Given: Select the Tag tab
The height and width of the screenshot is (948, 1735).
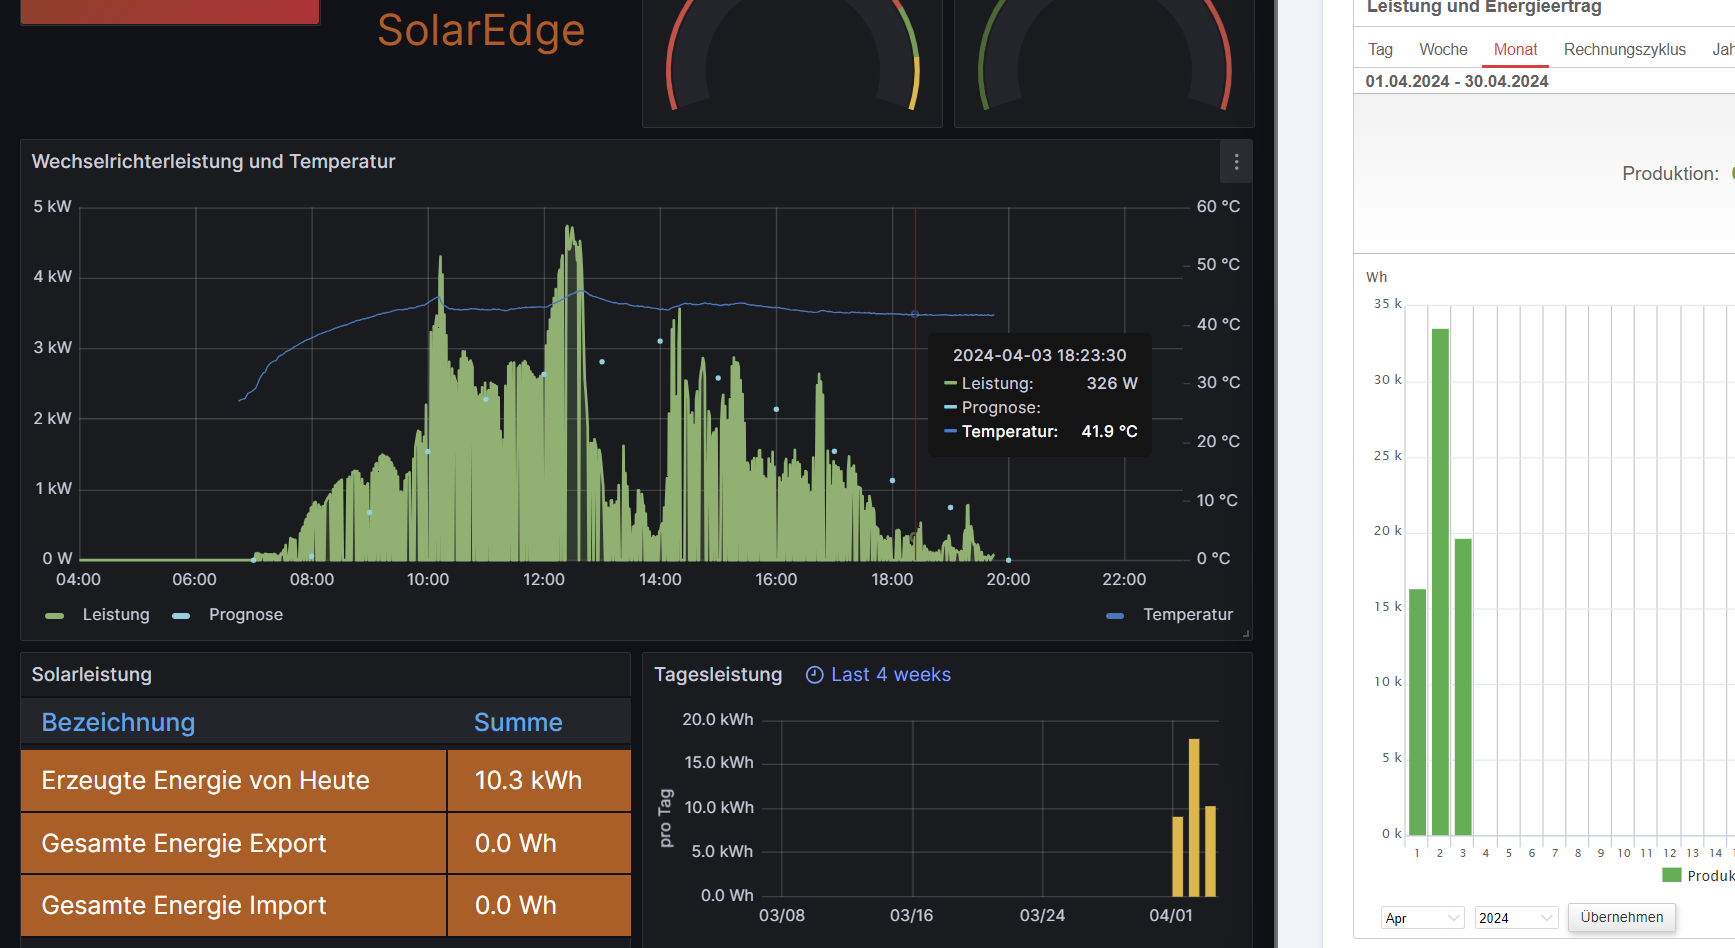Looking at the screenshot, I should [x=1380, y=50].
